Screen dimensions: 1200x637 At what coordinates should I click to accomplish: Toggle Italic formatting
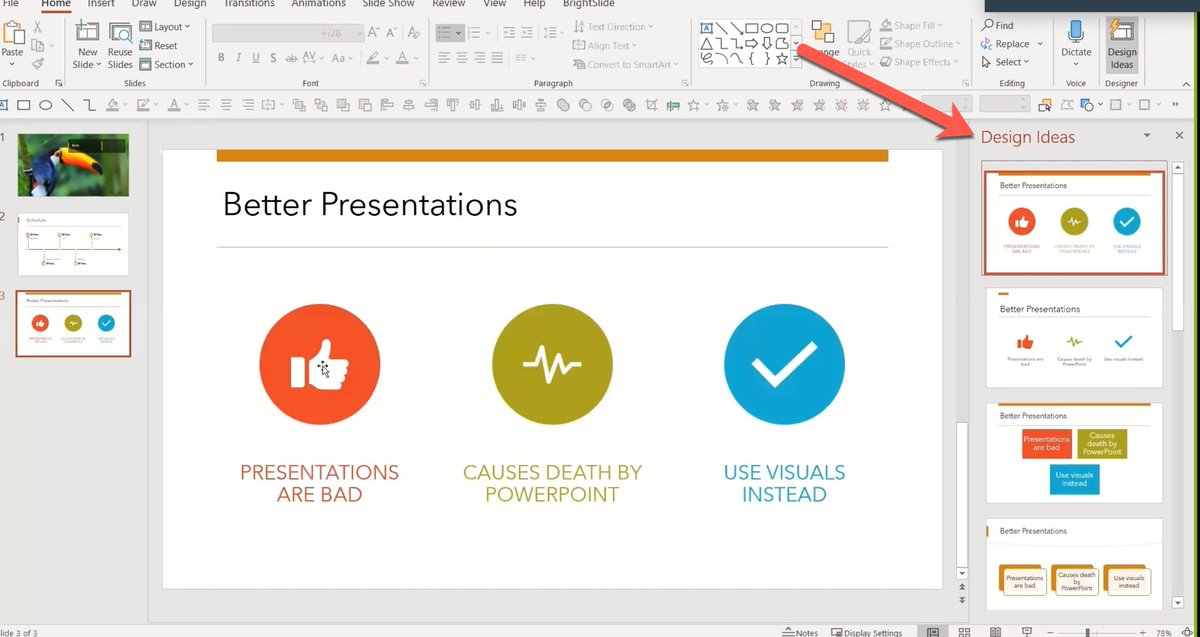click(x=239, y=58)
